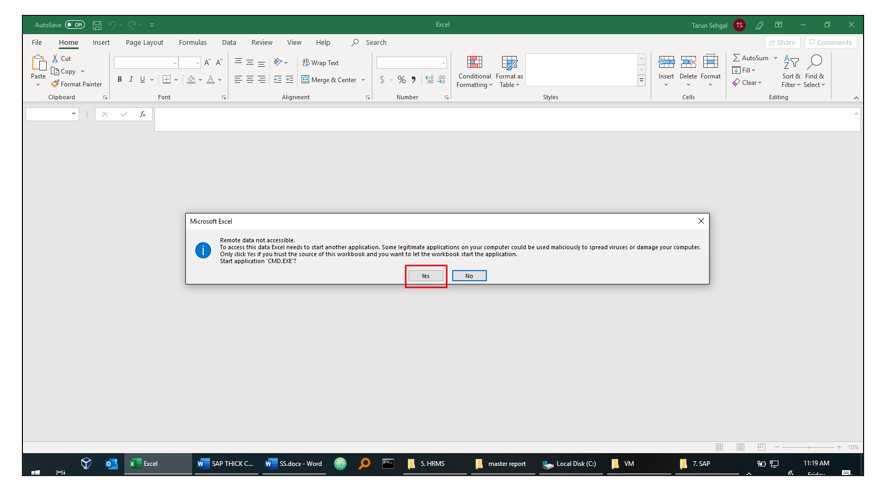Click the Undo arrow icon
The image size is (880, 486).
coord(112,25)
